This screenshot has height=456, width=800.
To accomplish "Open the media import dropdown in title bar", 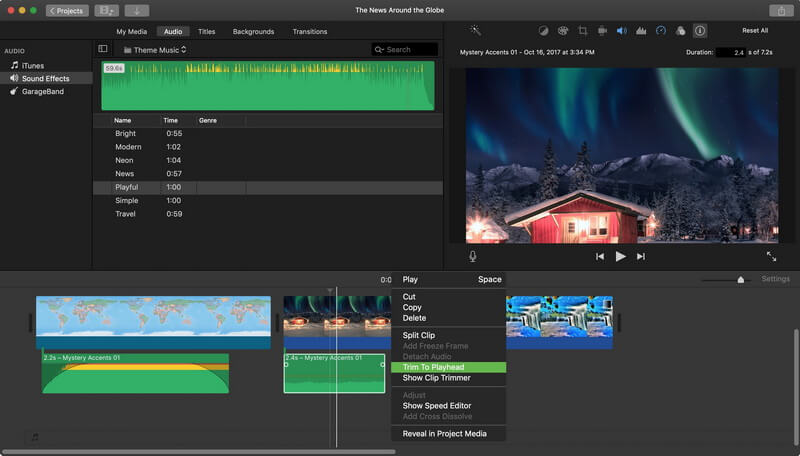I will point(105,10).
